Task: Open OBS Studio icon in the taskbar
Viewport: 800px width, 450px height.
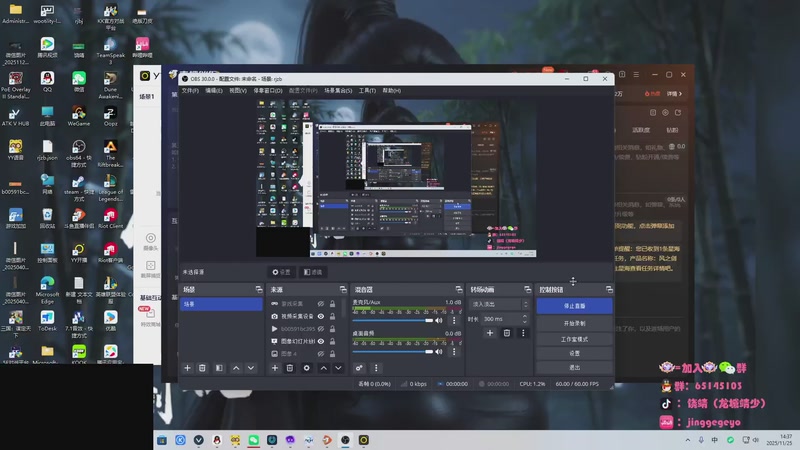Action: 345,440
